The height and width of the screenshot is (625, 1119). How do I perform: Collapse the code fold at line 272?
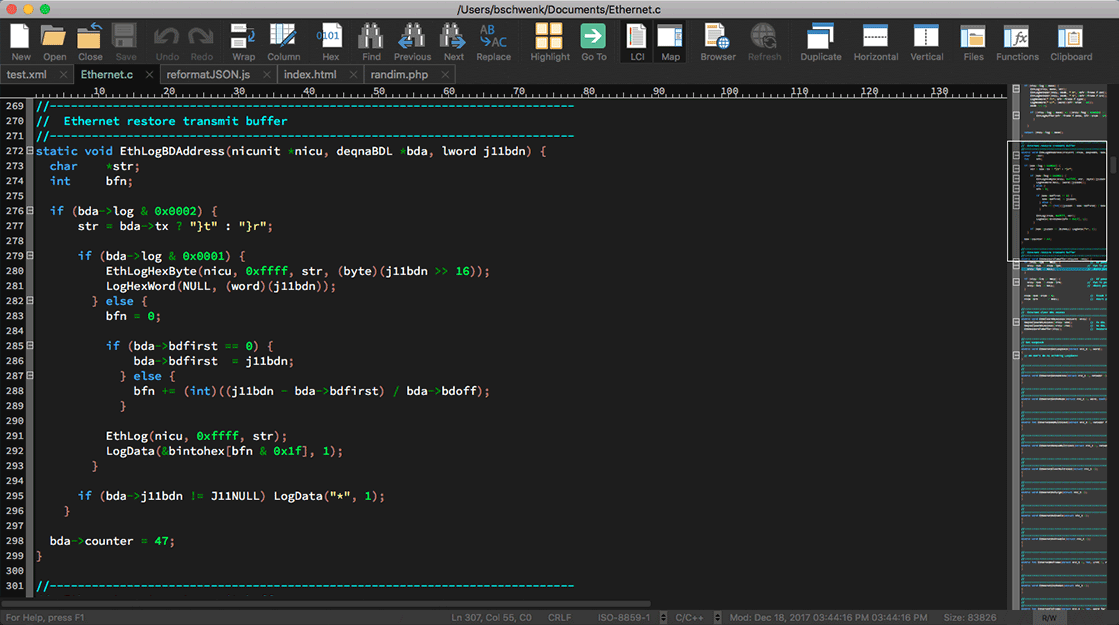point(30,151)
